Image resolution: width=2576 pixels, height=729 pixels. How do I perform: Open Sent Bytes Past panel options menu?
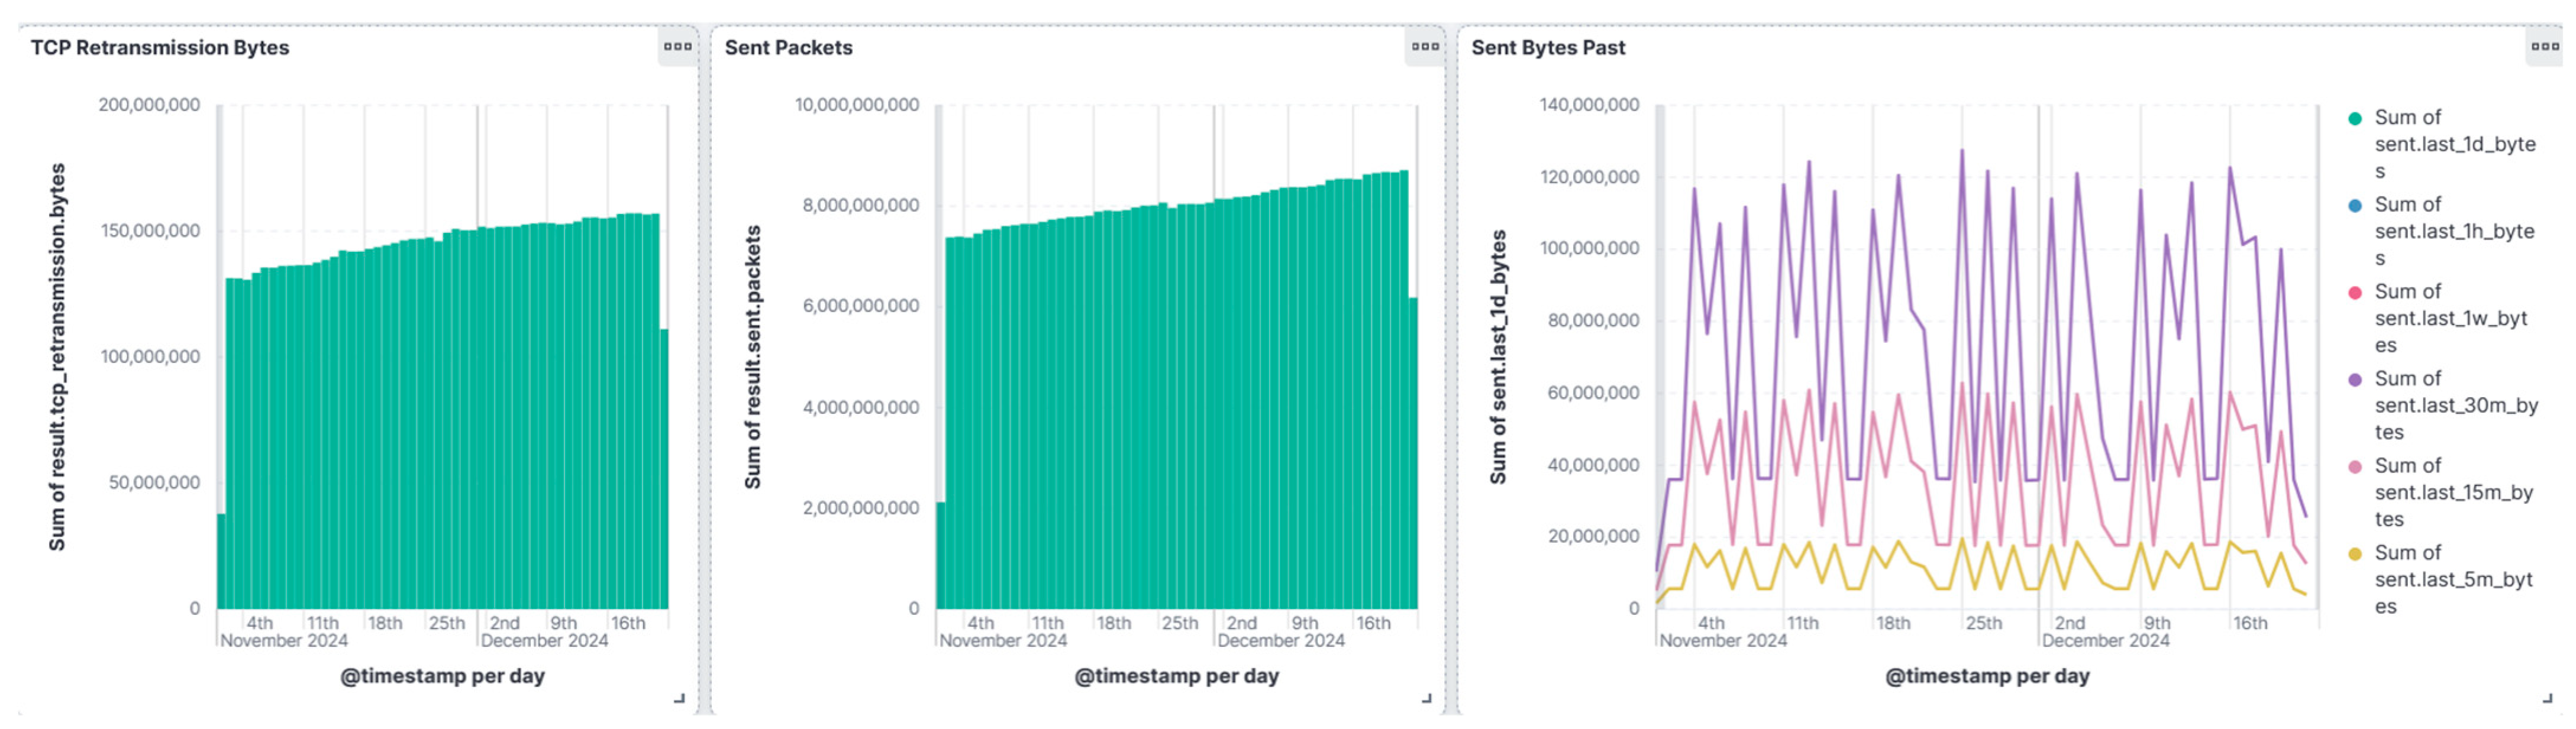pos(2544,46)
